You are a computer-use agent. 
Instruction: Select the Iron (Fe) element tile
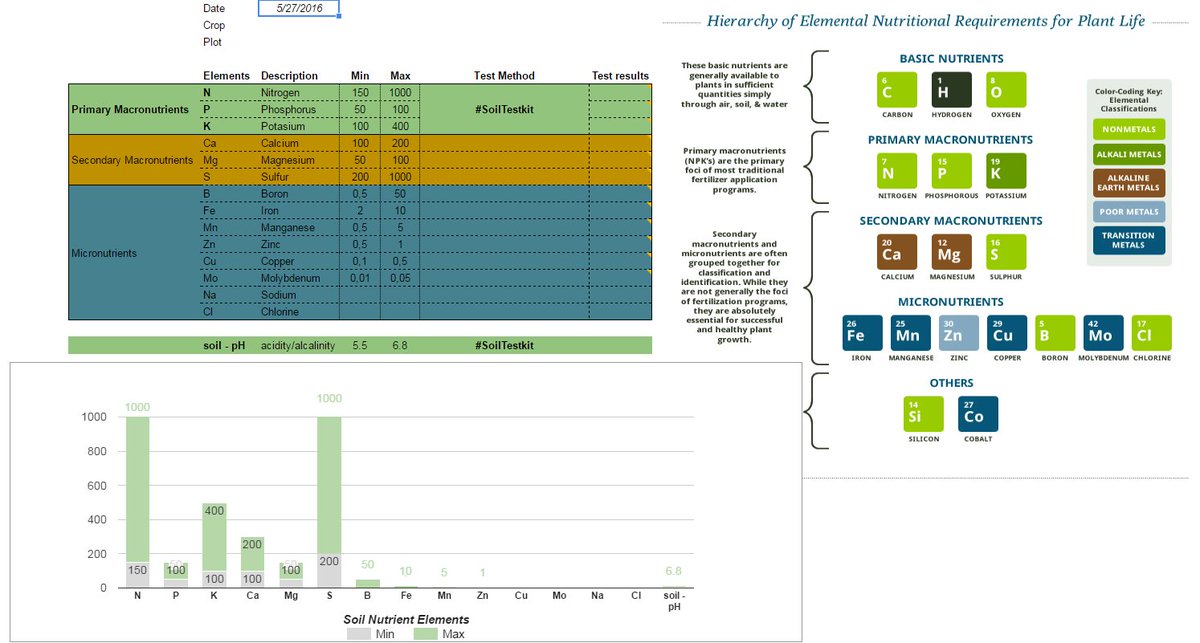pyautogui.click(x=862, y=333)
